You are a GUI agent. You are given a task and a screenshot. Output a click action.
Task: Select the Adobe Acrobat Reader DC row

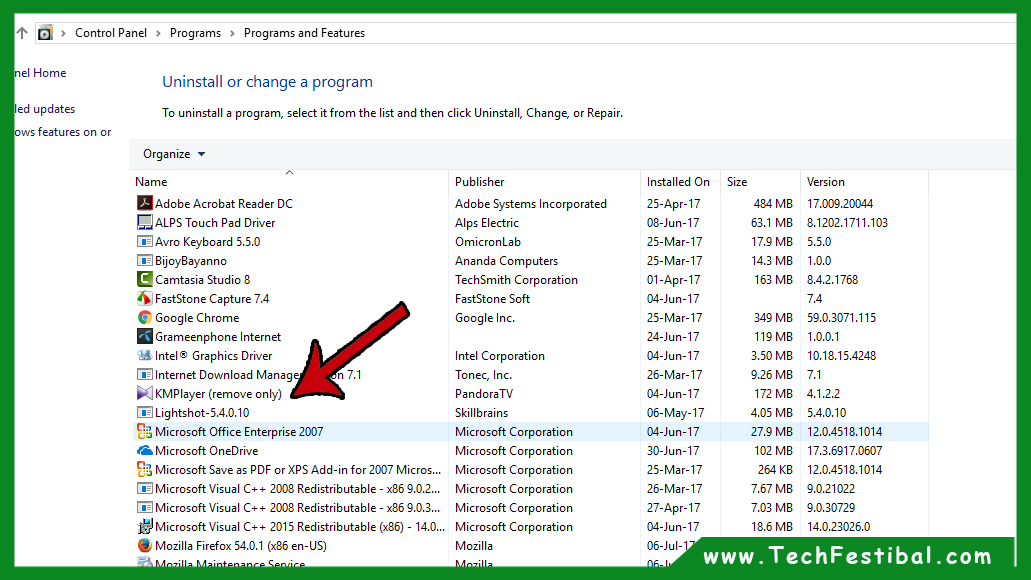click(529, 203)
